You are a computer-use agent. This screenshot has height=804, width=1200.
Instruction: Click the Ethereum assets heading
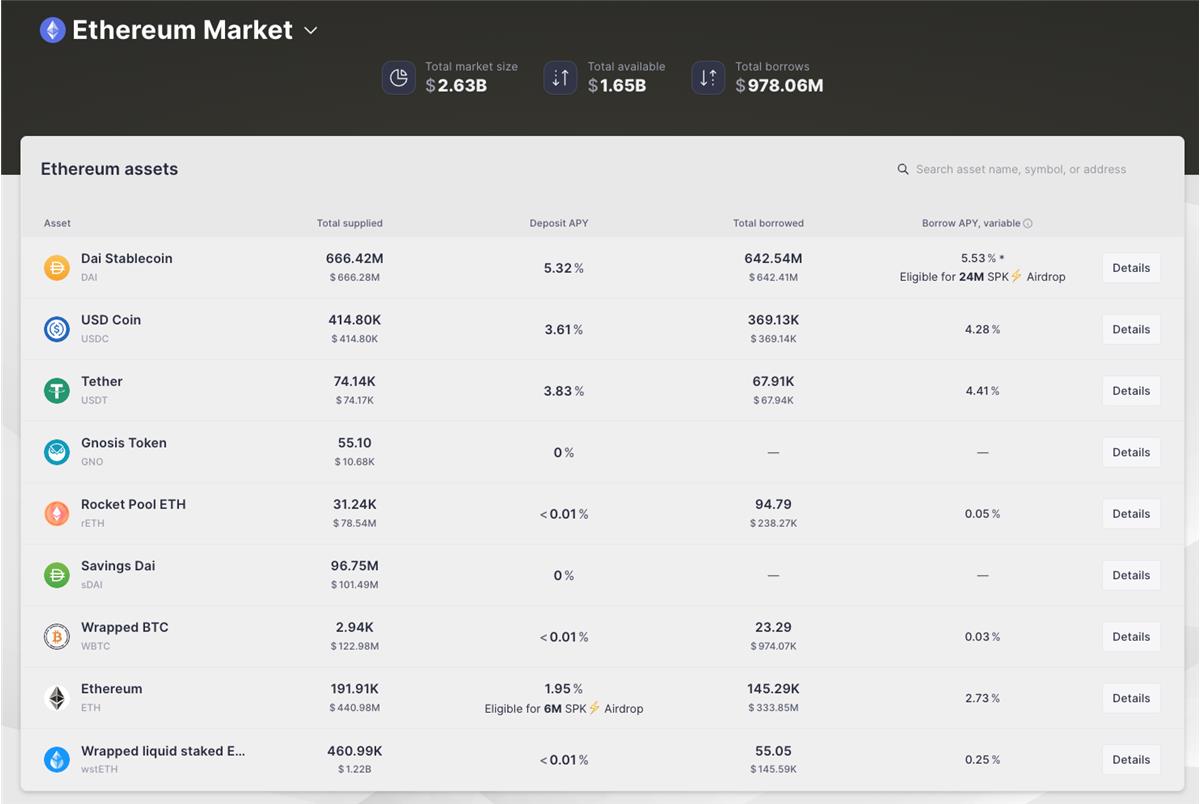pyautogui.click(x=109, y=169)
